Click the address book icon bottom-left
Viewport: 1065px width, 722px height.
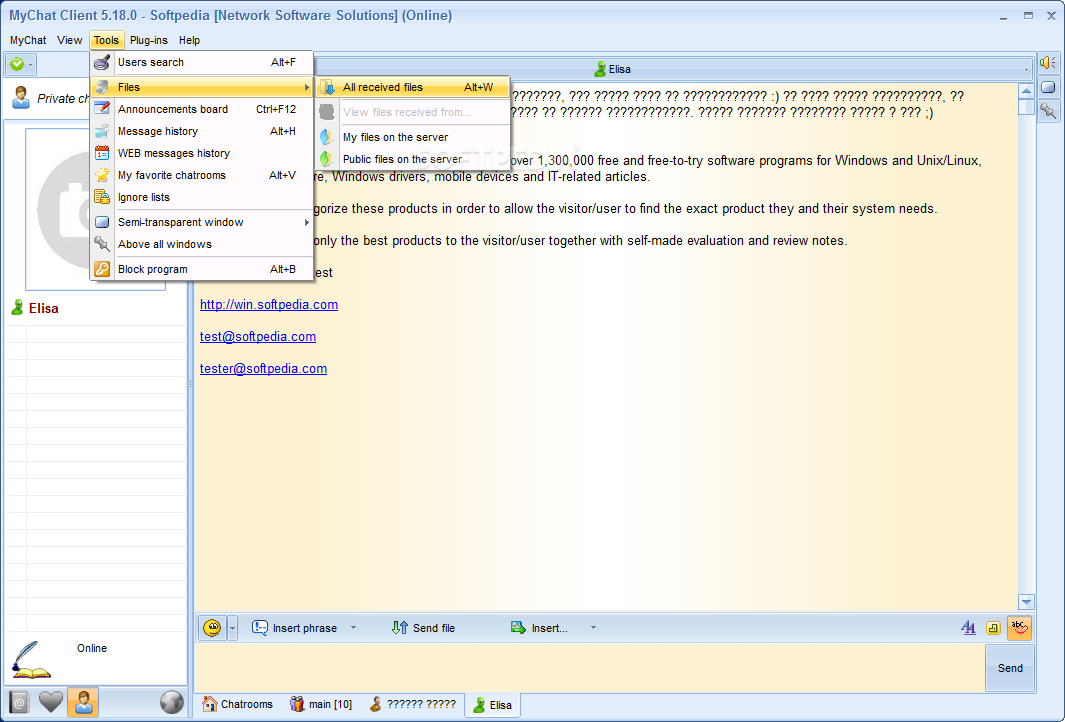pos(19,702)
